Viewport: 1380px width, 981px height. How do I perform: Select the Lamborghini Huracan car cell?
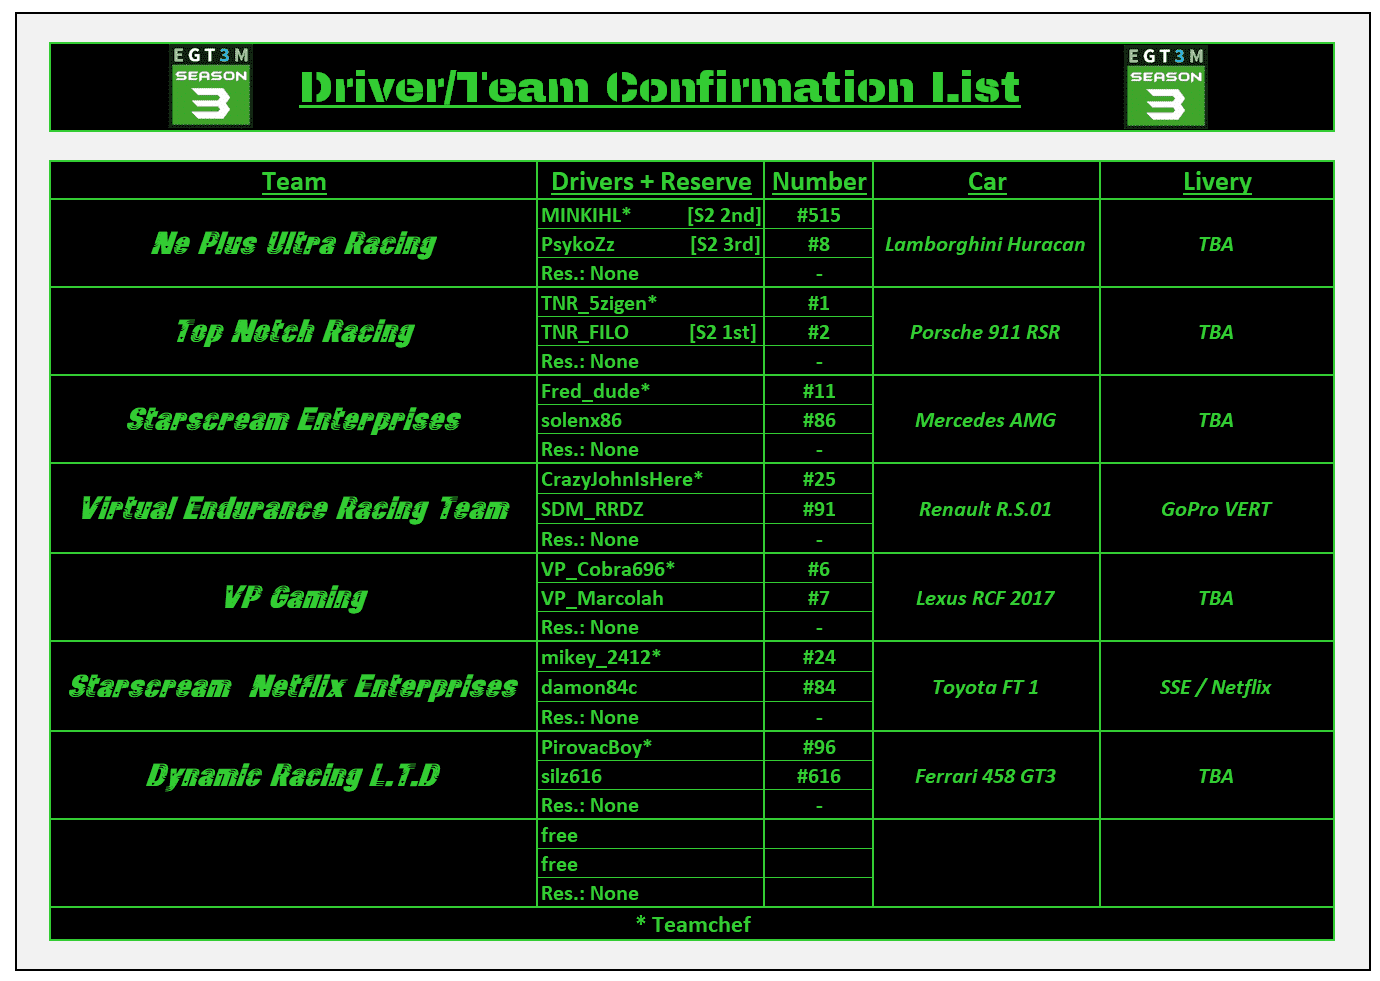click(987, 244)
